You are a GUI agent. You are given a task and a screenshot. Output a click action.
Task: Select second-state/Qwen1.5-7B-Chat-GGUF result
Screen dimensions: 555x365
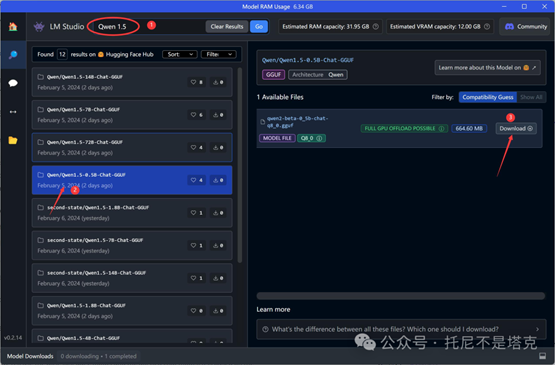pyautogui.click(x=132, y=245)
